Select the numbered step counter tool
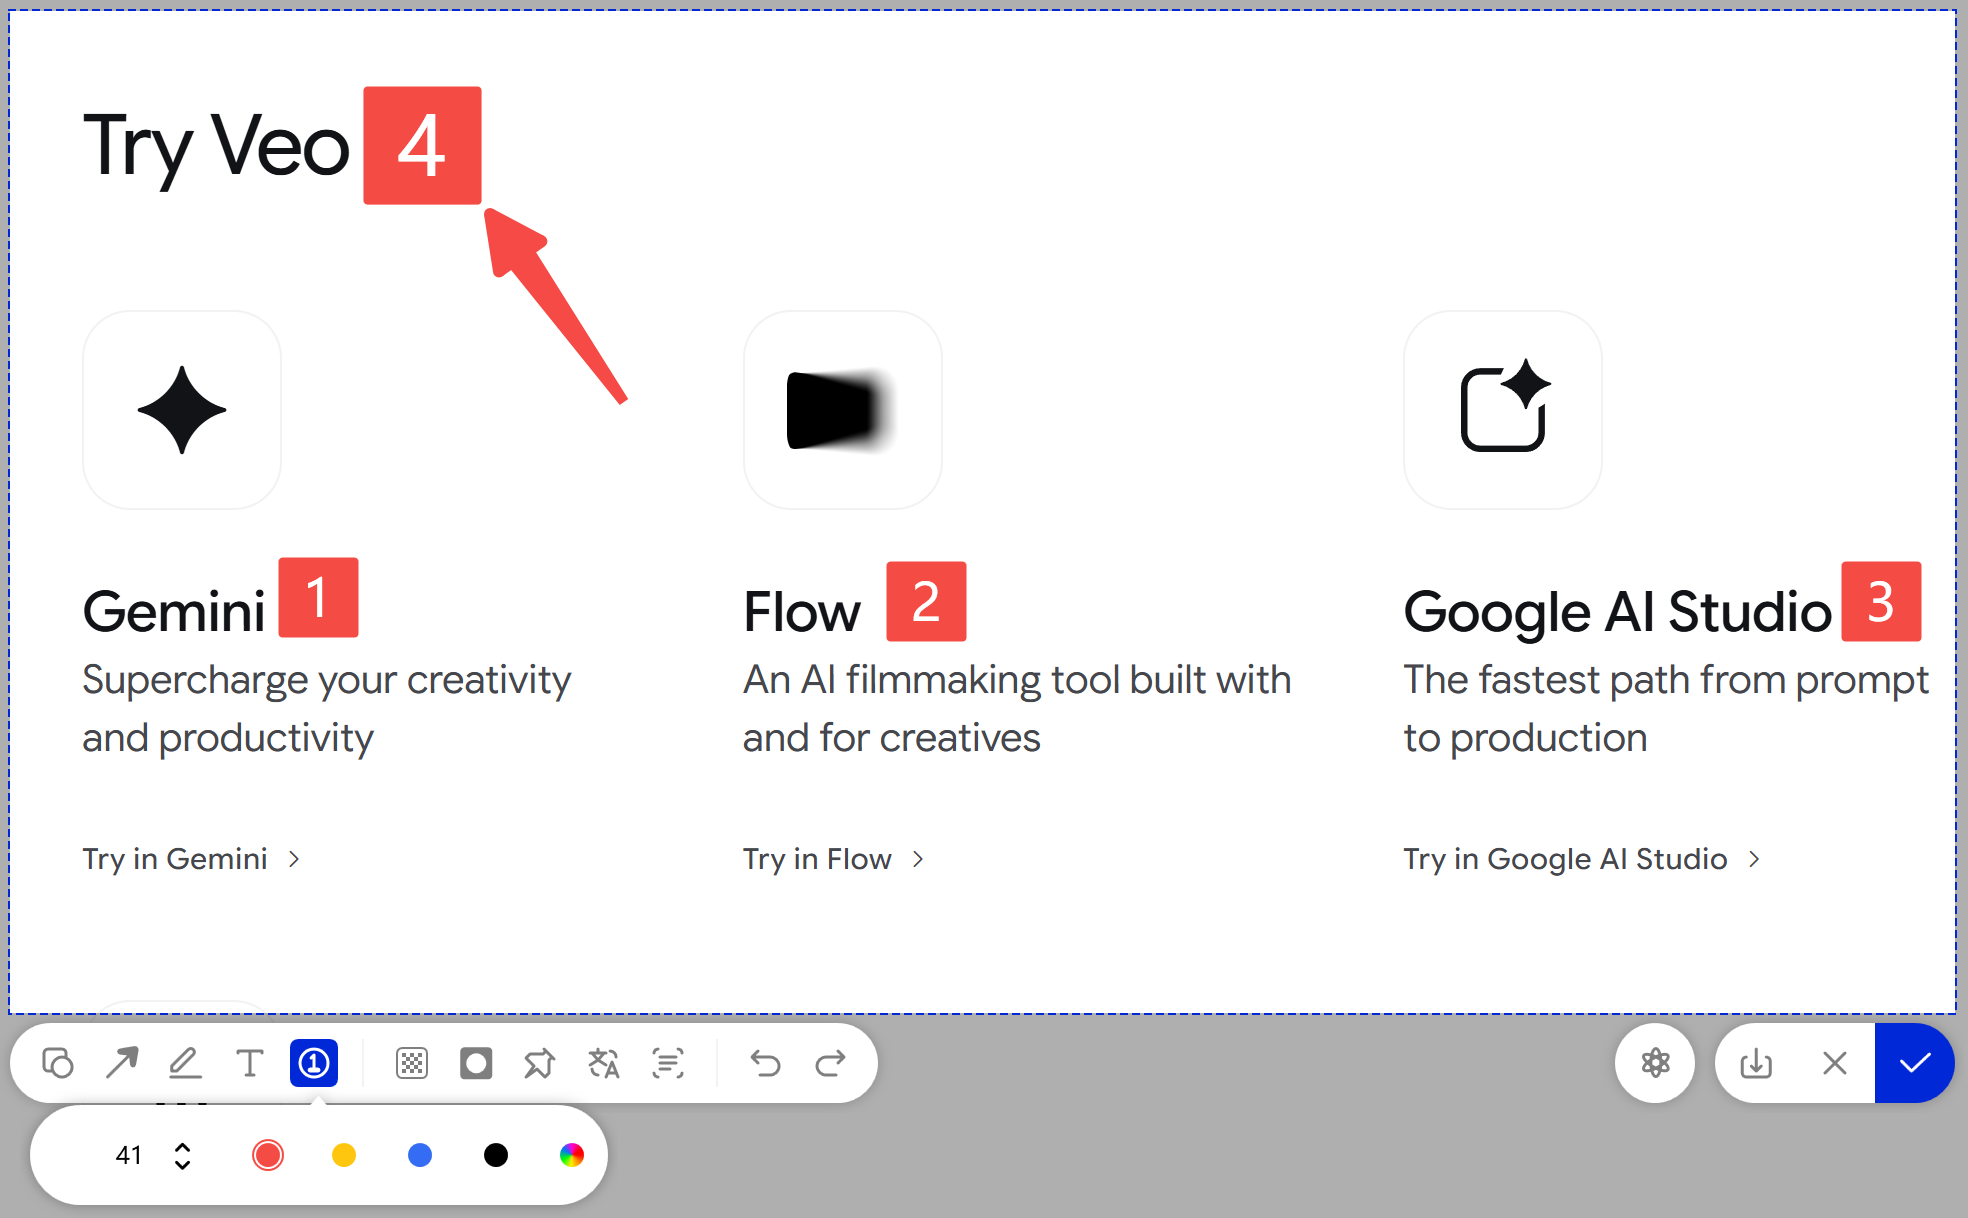 [314, 1063]
